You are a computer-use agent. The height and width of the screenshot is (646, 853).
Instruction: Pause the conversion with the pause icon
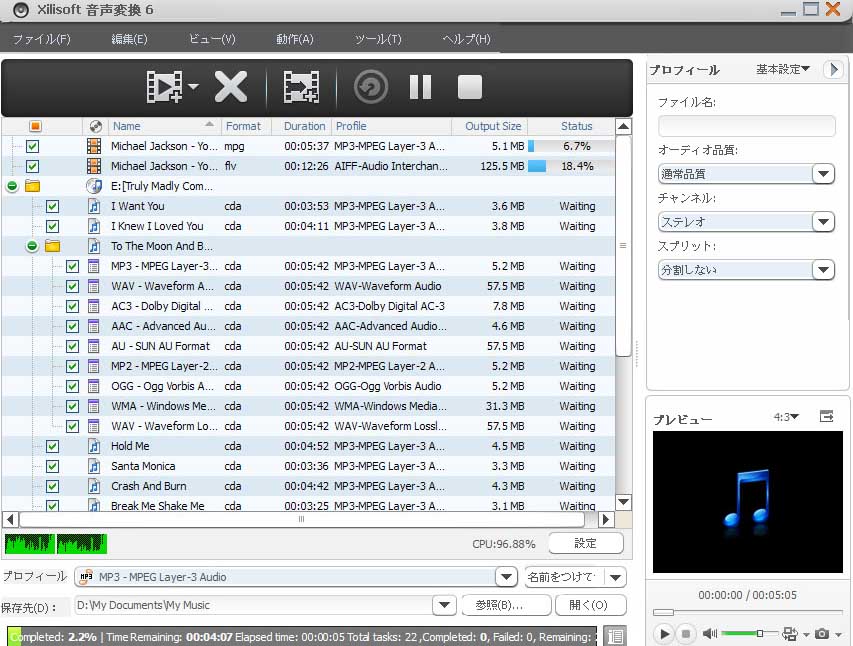[x=420, y=87]
